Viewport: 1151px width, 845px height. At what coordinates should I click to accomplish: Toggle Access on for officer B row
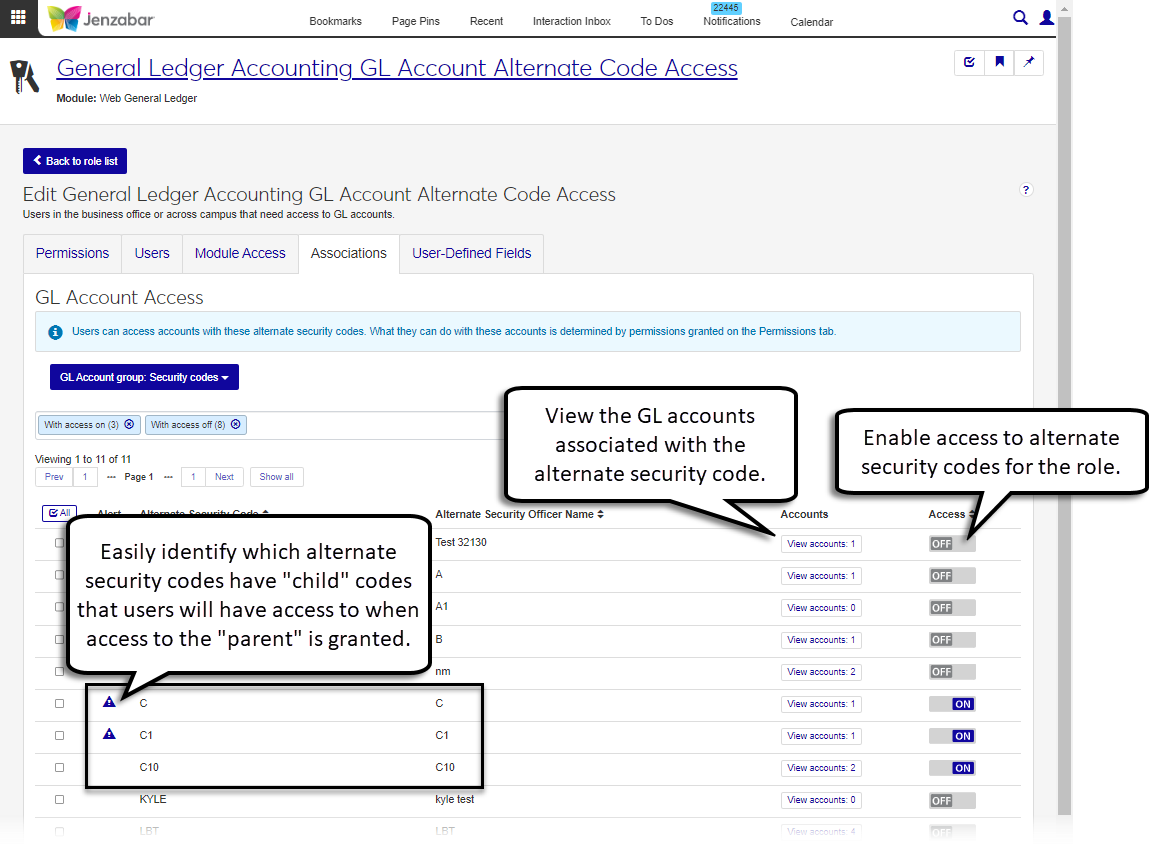pyautogui.click(x=952, y=639)
